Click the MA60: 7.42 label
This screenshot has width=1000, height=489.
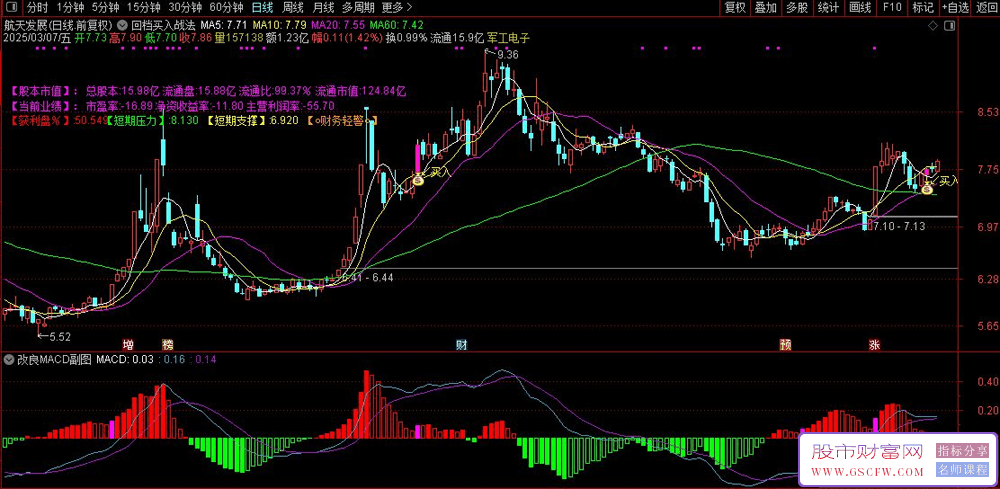pos(397,26)
